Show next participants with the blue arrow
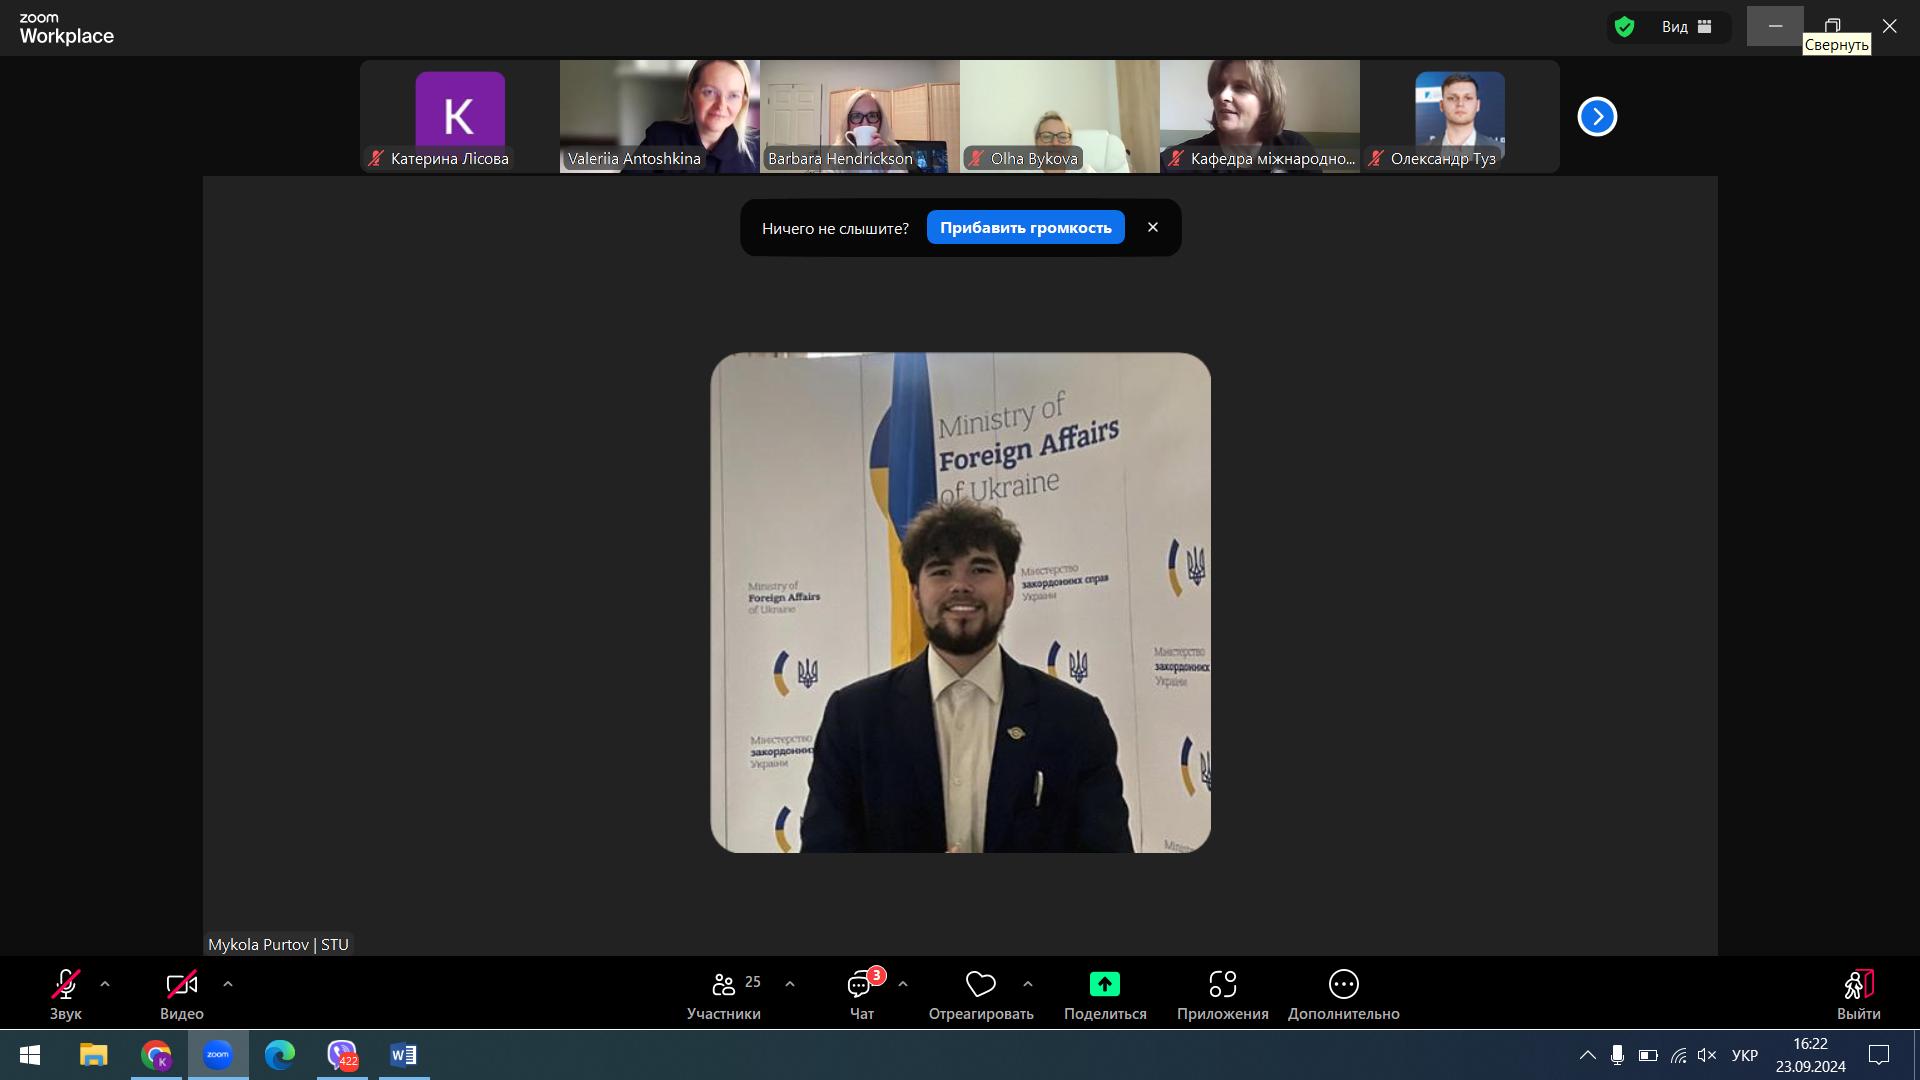This screenshot has width=1920, height=1080. 1597,117
